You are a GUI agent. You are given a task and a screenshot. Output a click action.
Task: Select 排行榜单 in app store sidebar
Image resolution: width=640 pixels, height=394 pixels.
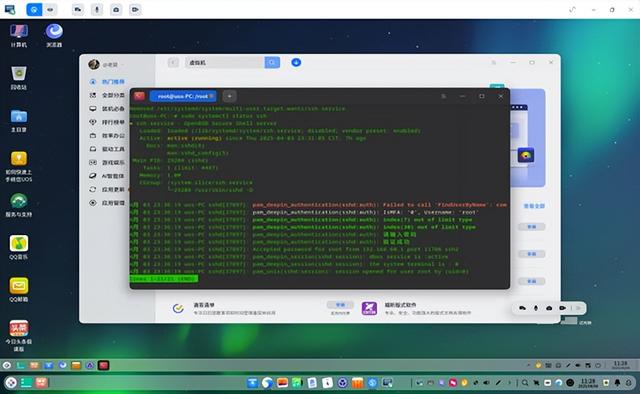pyautogui.click(x=108, y=122)
